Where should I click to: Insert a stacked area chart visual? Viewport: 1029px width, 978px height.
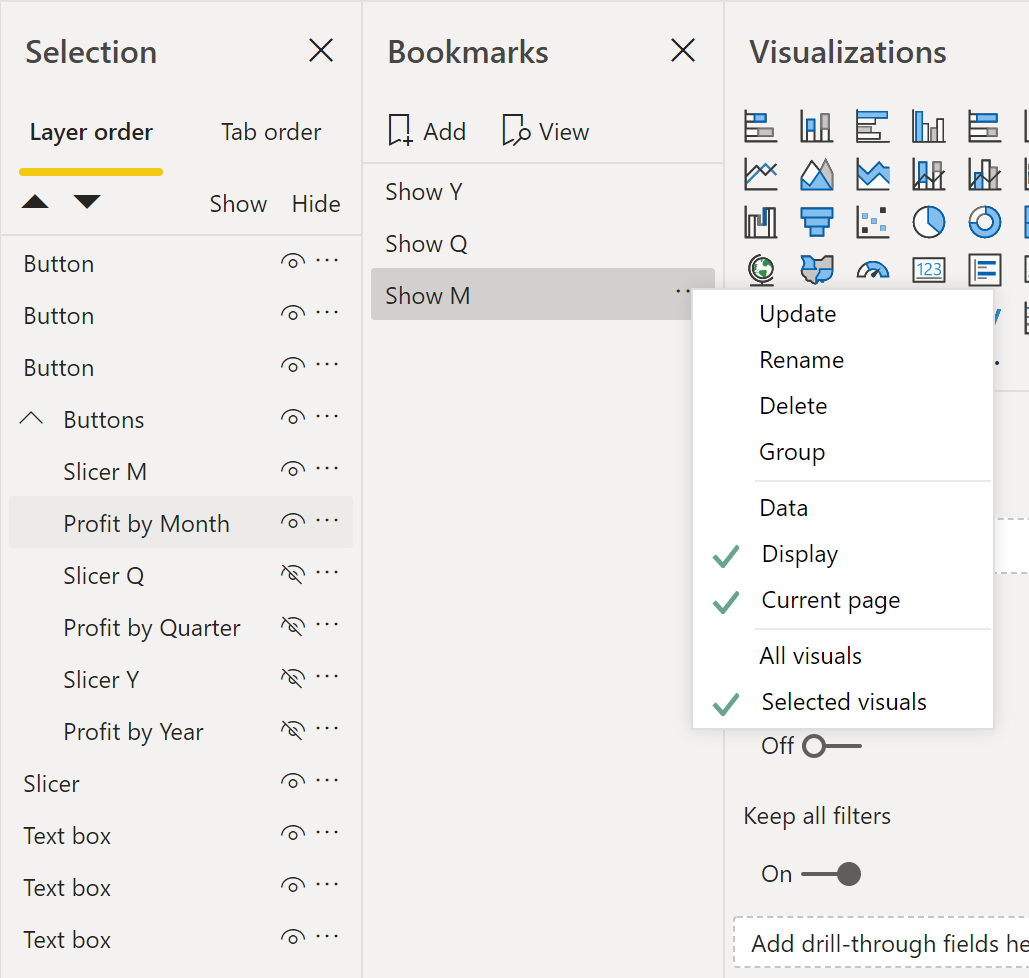pos(873,175)
